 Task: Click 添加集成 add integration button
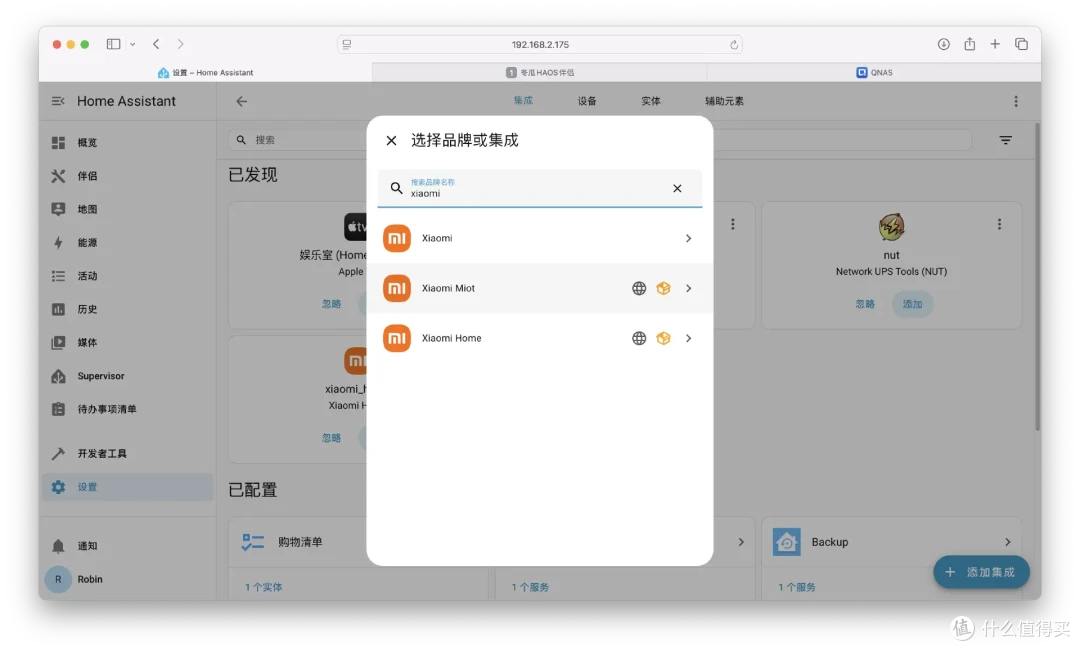click(981, 572)
